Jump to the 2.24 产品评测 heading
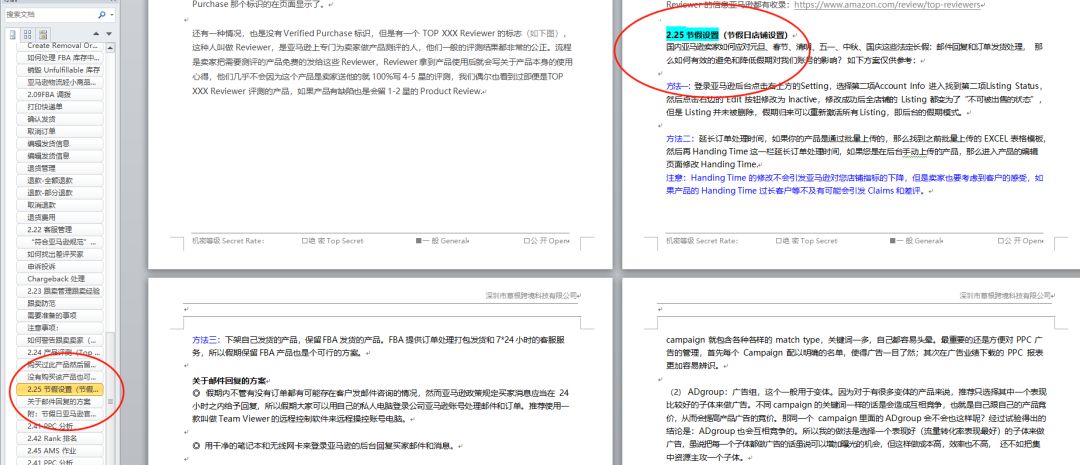This screenshot has width=1080, height=465. click(61, 353)
